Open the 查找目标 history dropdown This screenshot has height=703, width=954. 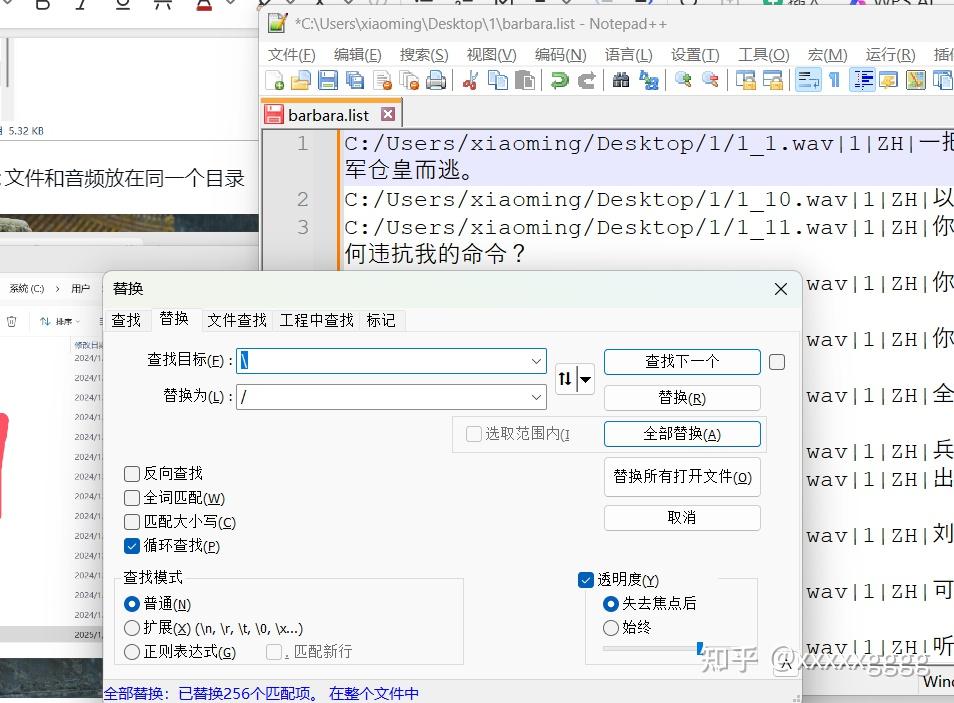538,361
